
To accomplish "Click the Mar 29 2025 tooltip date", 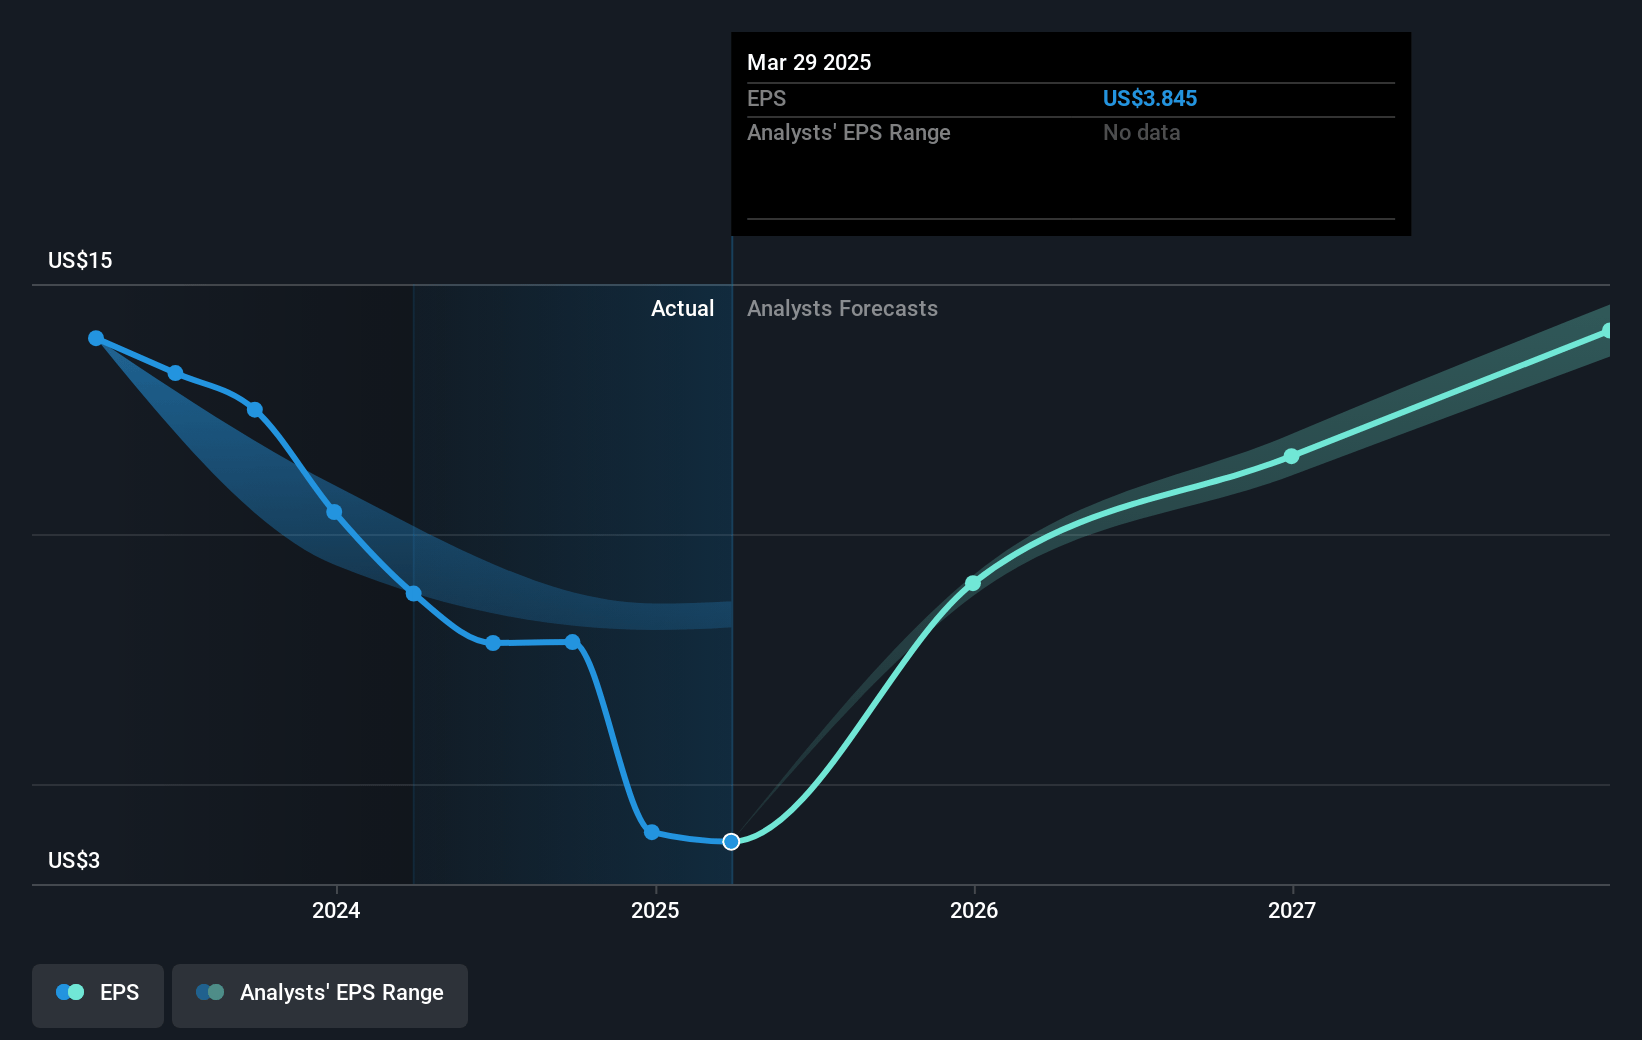I will pyautogui.click(x=809, y=62).
